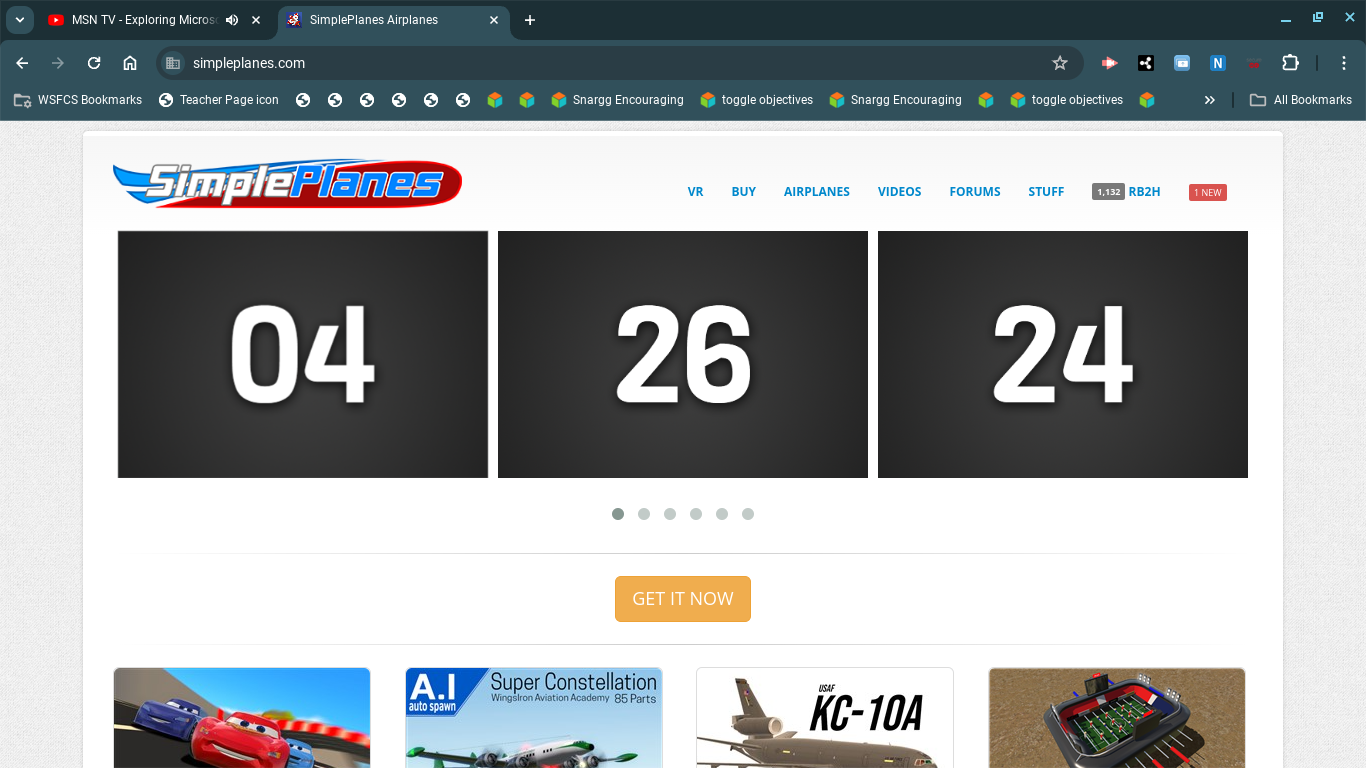This screenshot has height=768, width=1366.
Task: View site information icon in address bar
Action: pyautogui.click(x=173, y=63)
